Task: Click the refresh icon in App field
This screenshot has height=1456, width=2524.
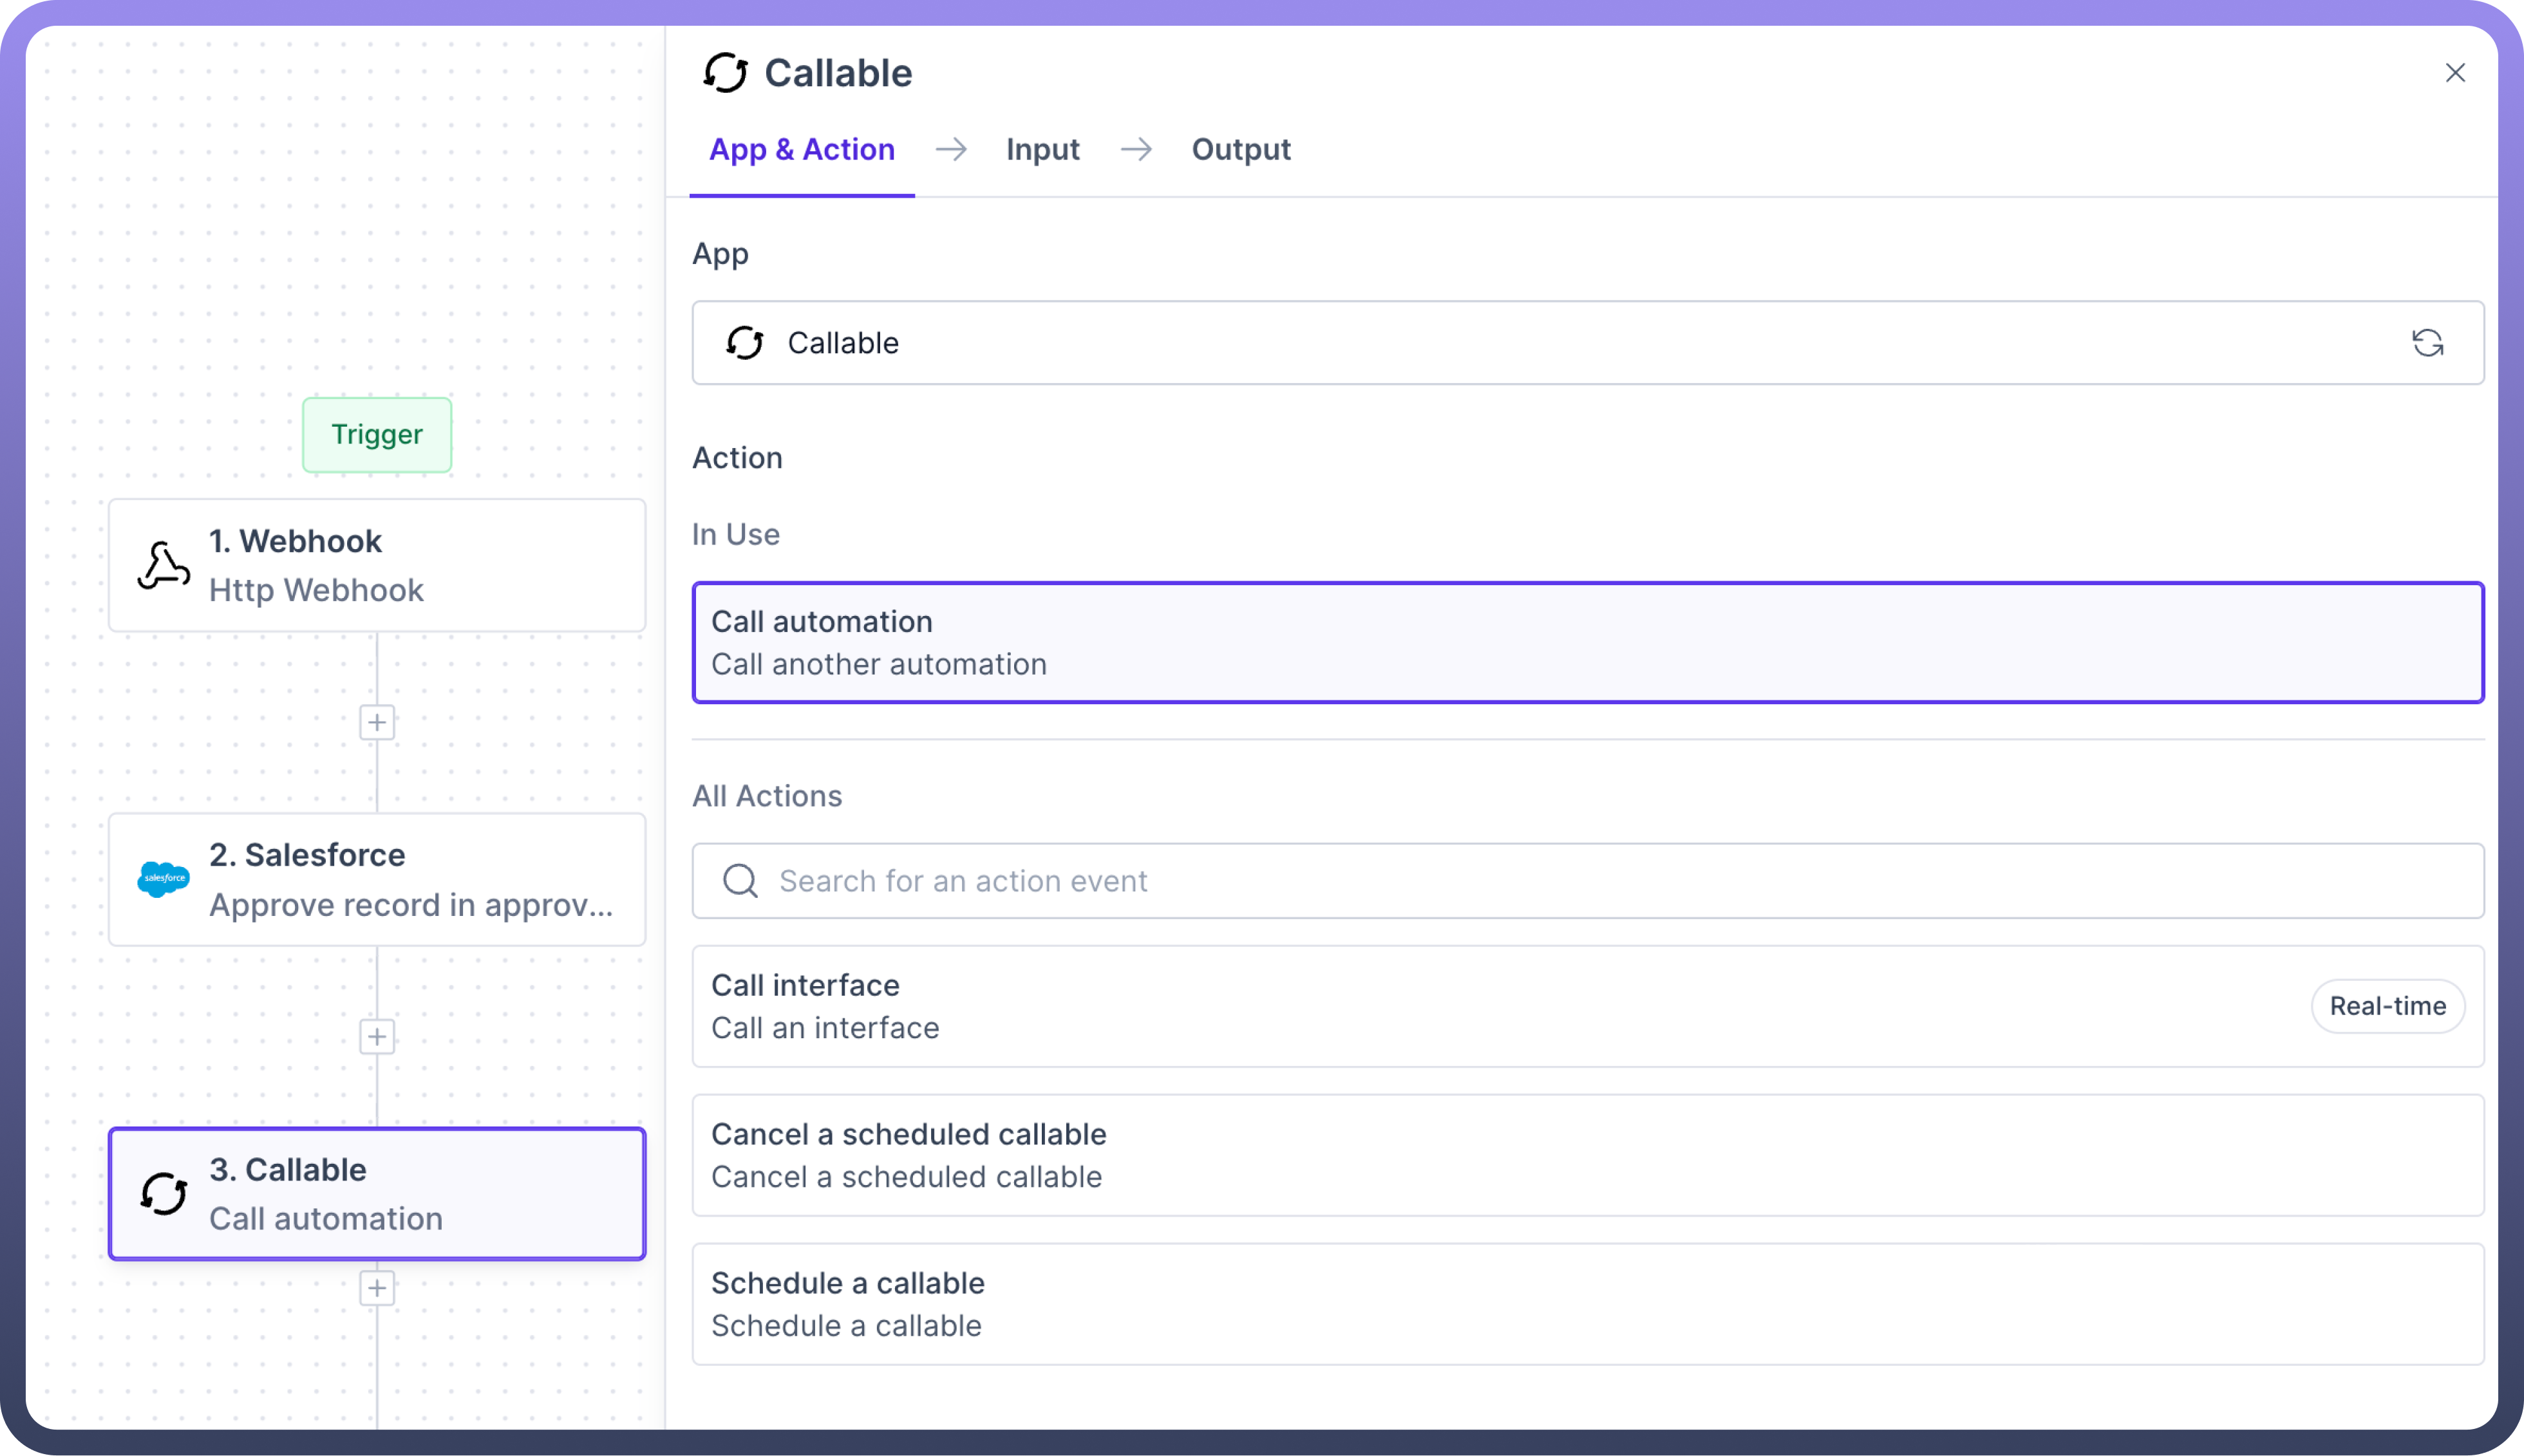Action: click(2427, 343)
